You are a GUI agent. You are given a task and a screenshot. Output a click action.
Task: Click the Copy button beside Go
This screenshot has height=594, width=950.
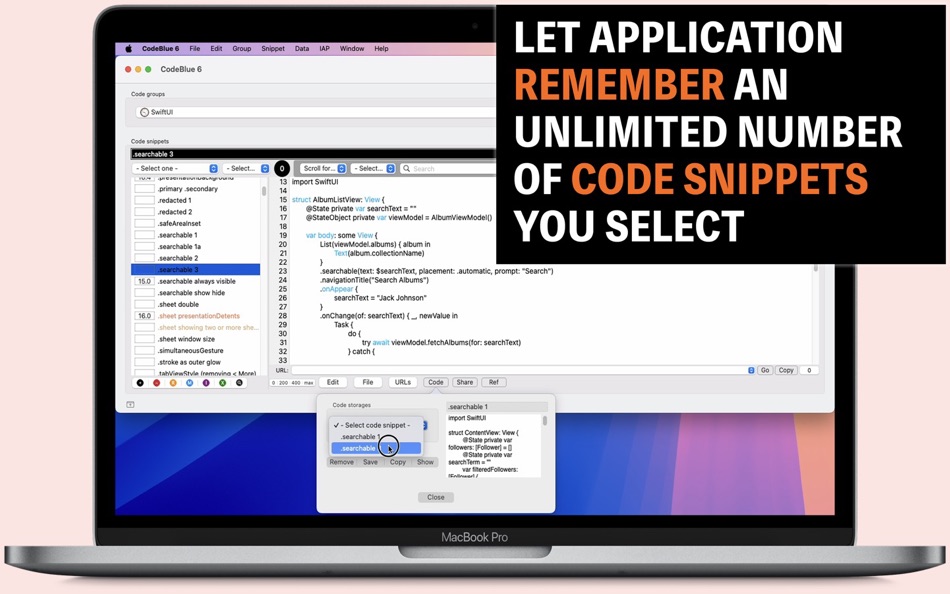(x=786, y=370)
